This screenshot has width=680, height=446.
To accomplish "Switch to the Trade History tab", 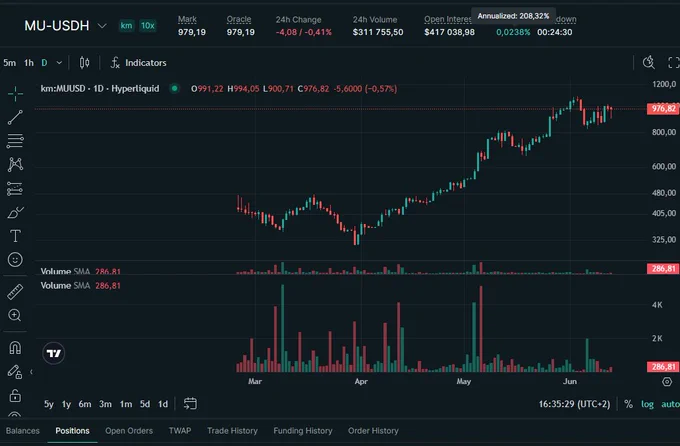I will point(232,431).
